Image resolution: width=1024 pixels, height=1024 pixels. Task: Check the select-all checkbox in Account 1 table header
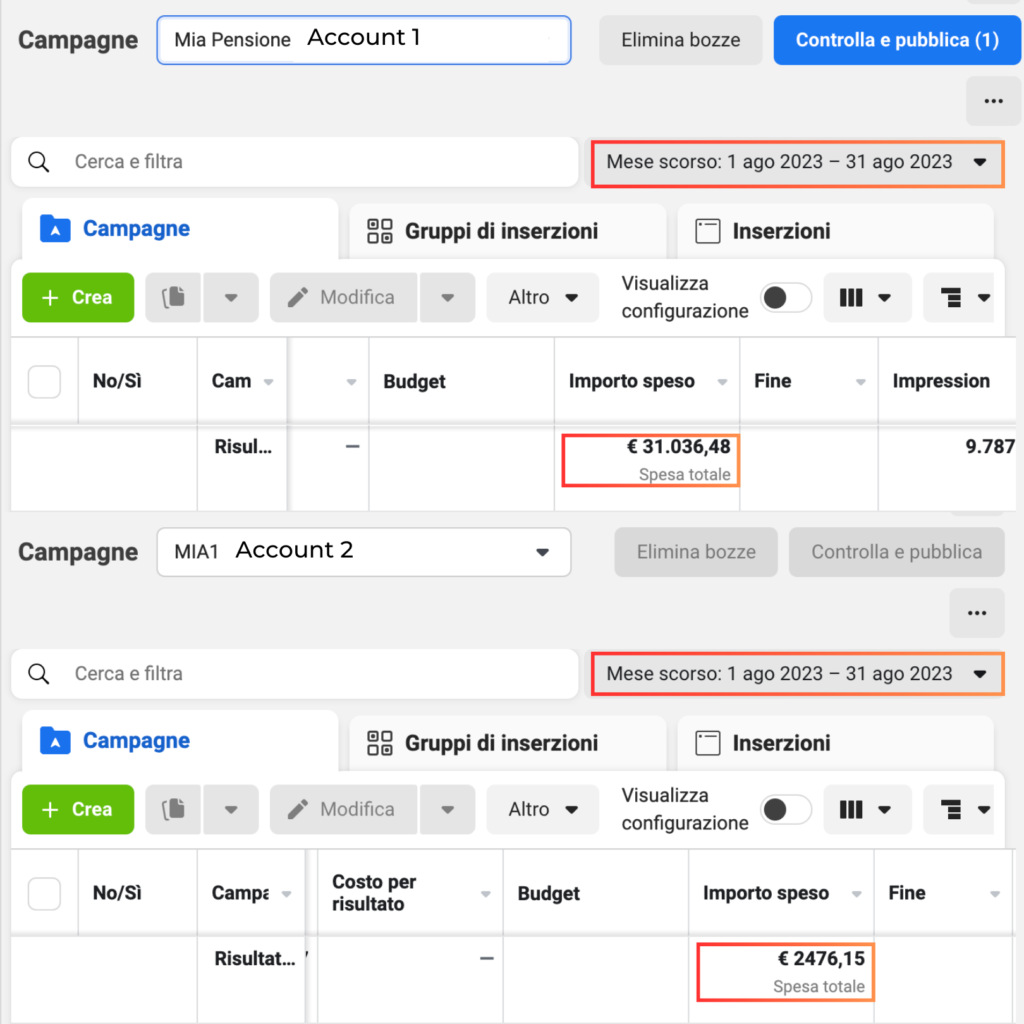pyautogui.click(x=44, y=381)
